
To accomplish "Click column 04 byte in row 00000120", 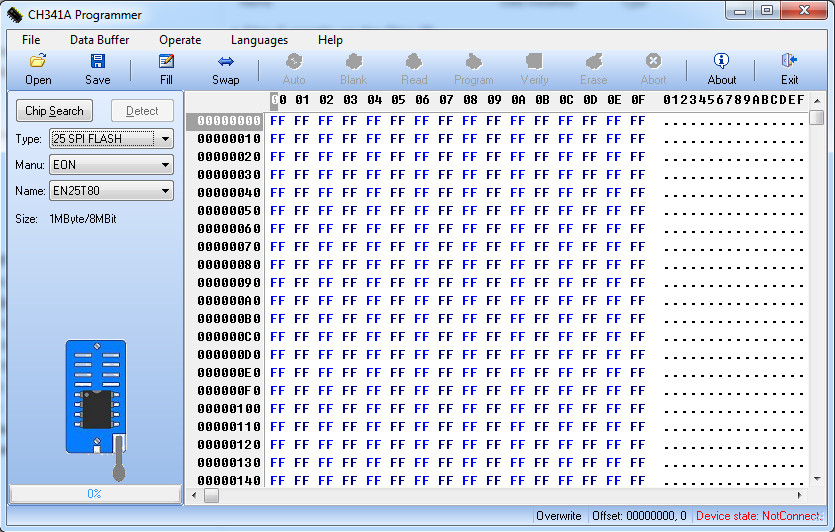I will (374, 445).
